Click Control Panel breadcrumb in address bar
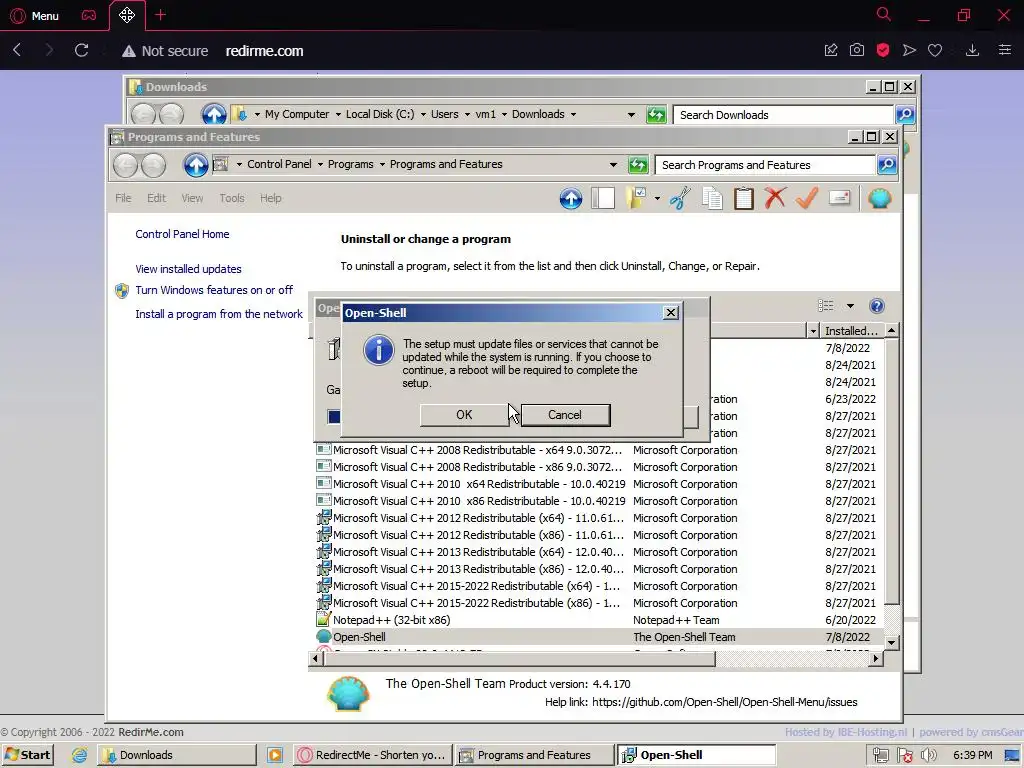 [279, 165]
